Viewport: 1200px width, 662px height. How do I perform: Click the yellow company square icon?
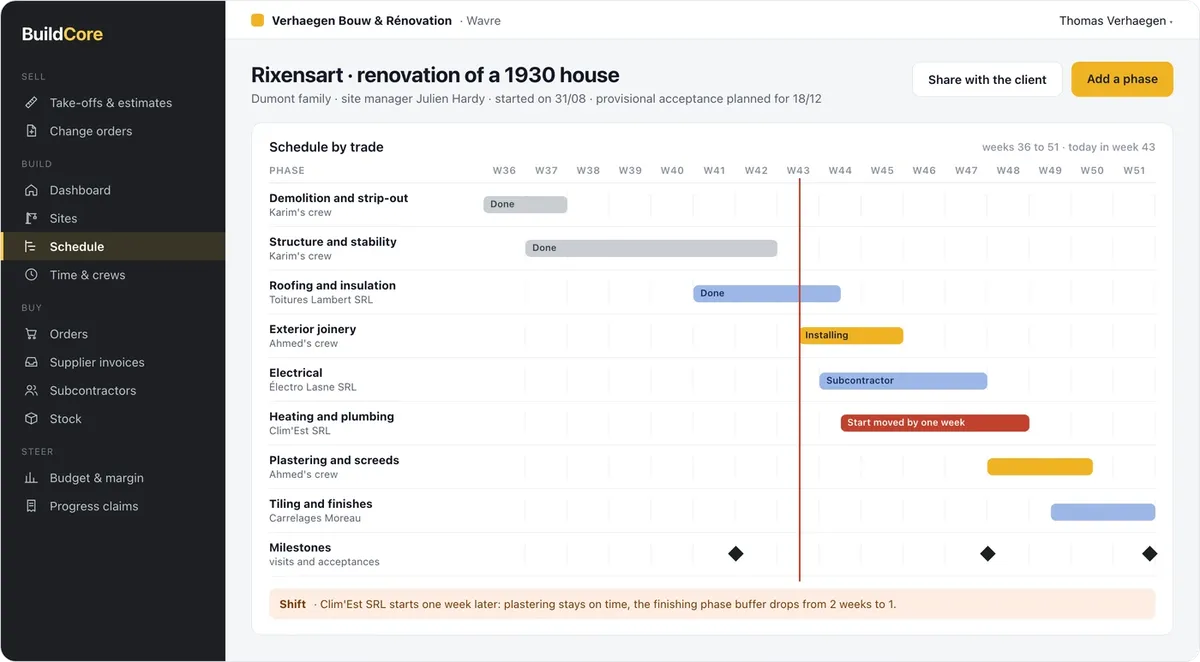(257, 20)
